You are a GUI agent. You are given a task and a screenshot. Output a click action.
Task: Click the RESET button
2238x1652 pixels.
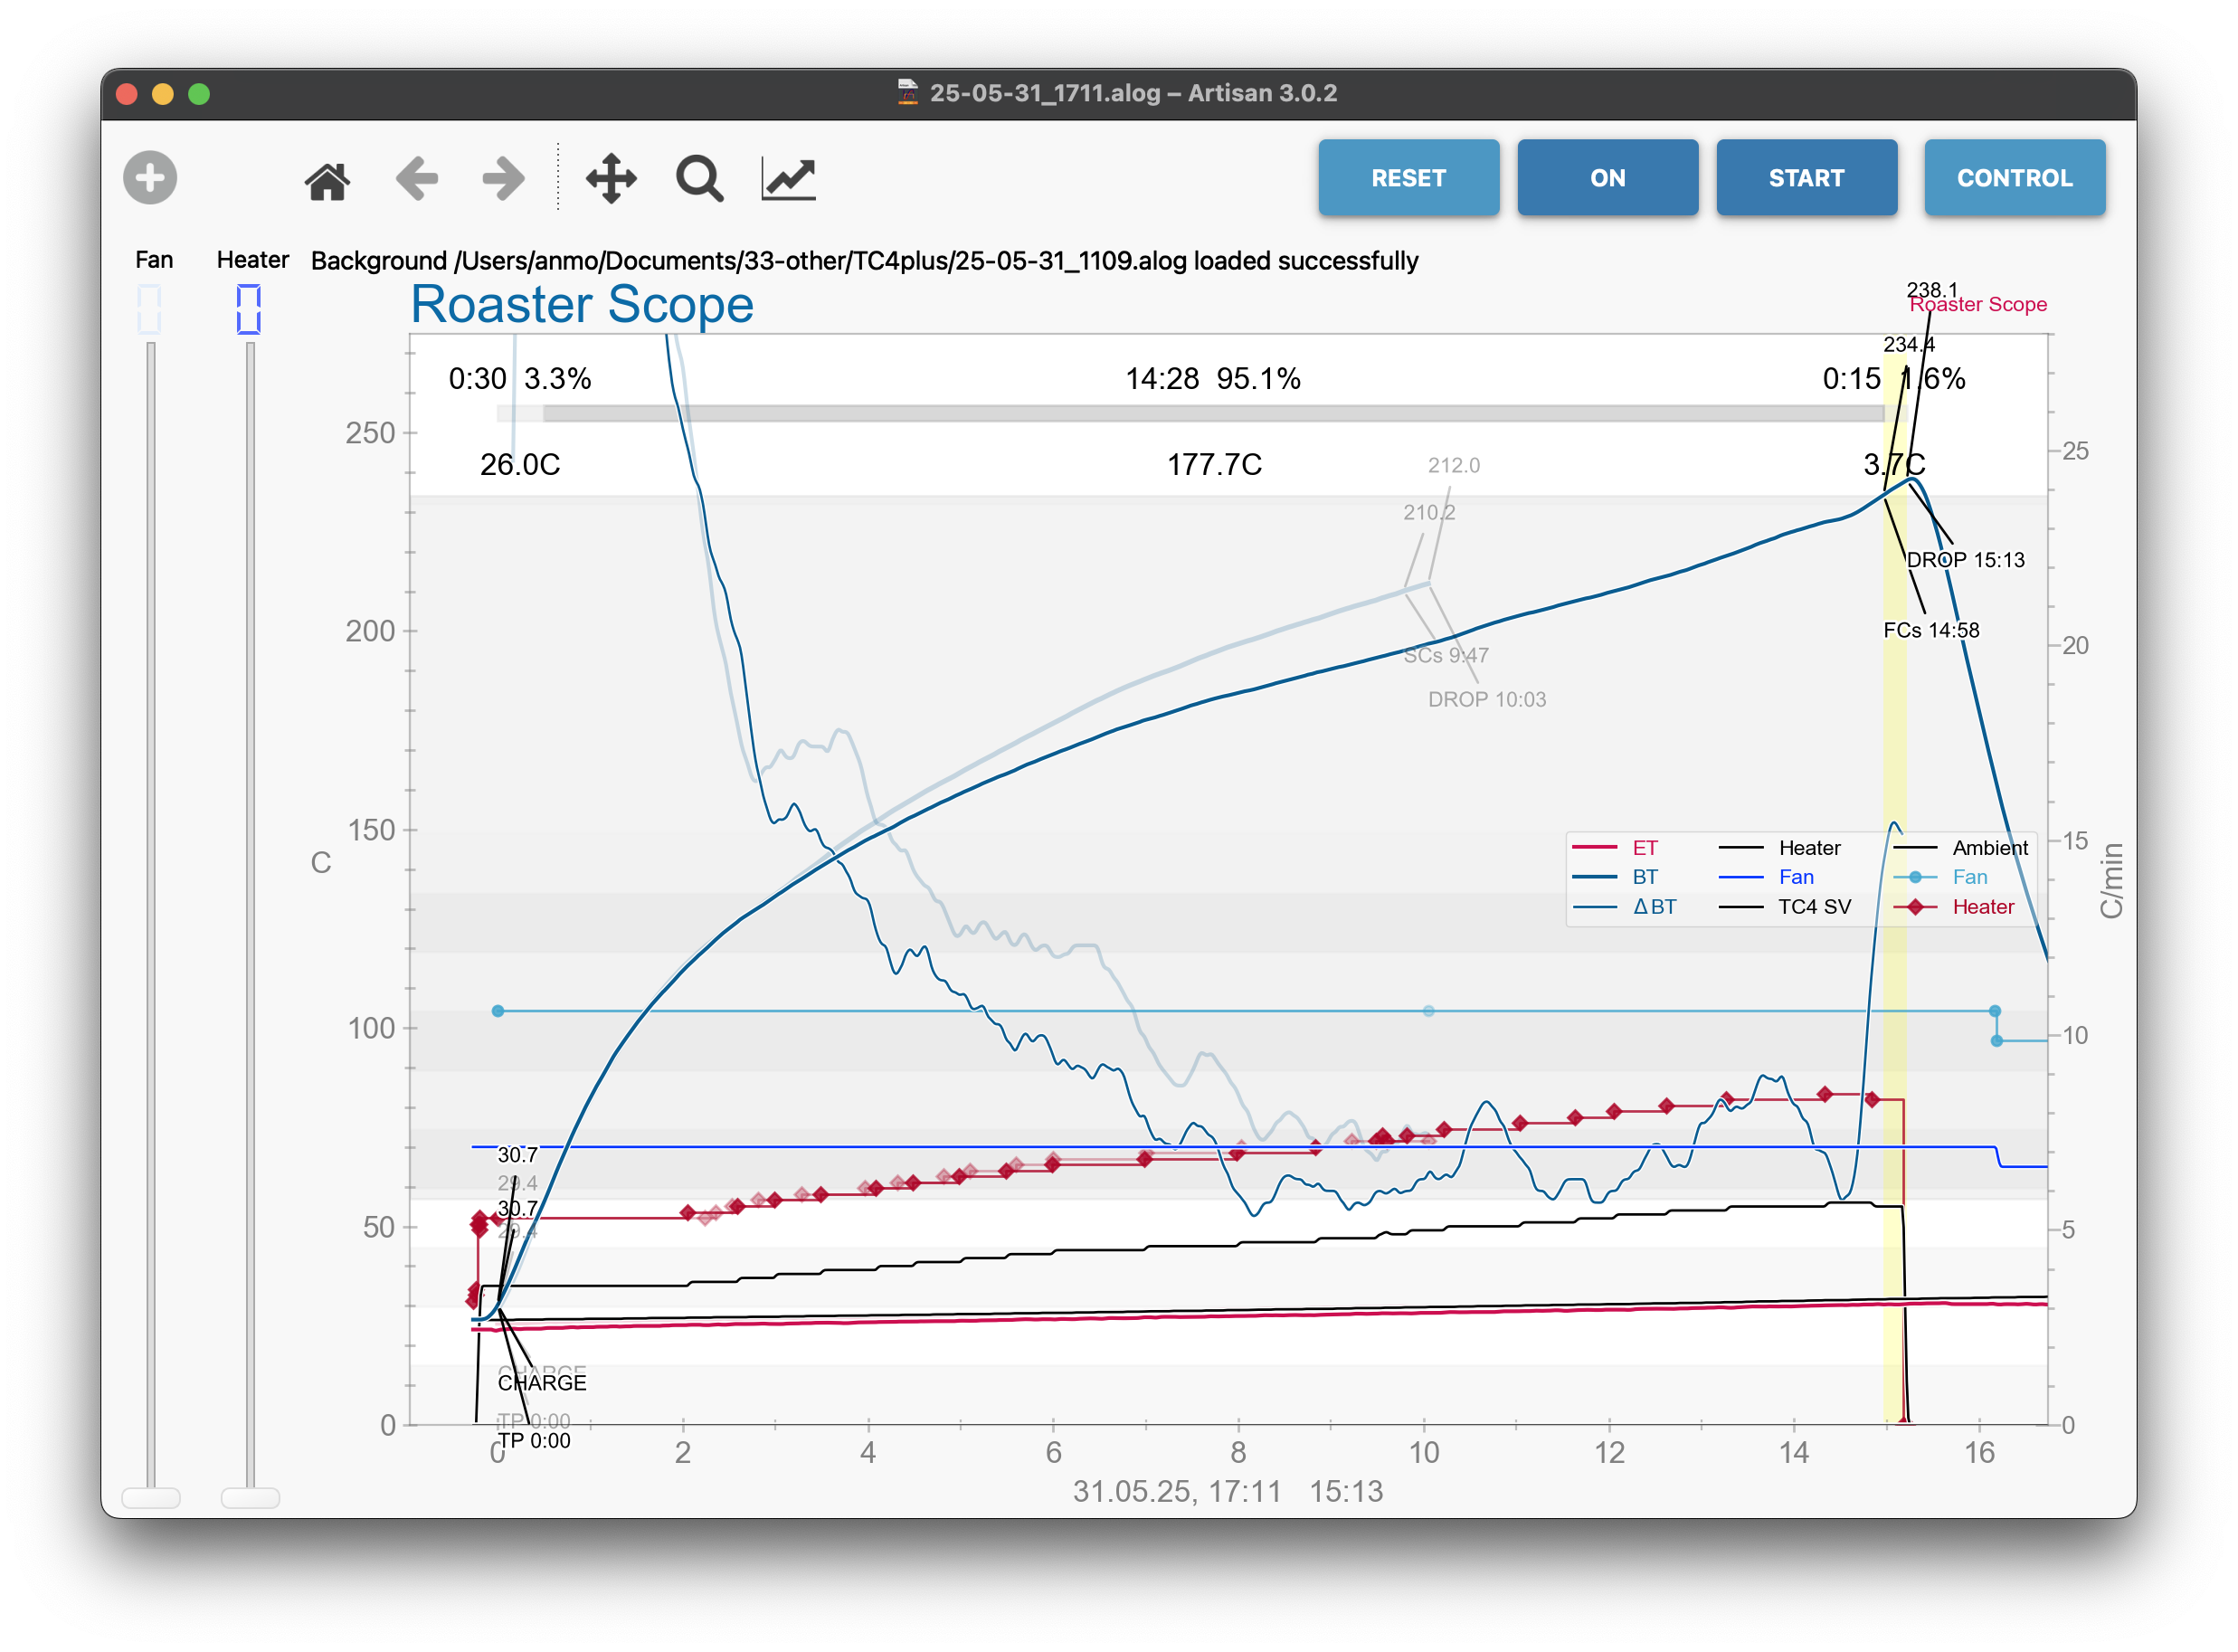coord(1408,178)
